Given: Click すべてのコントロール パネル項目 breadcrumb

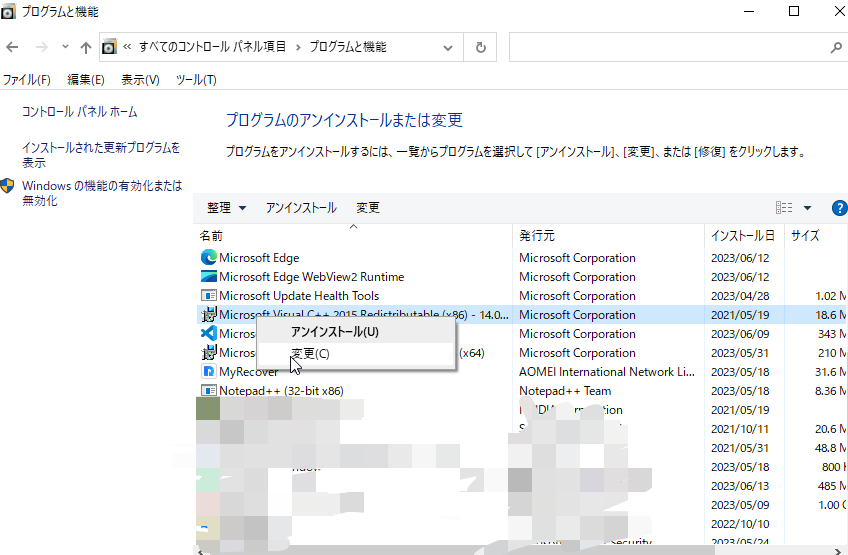Looking at the screenshot, I should pos(213,47).
